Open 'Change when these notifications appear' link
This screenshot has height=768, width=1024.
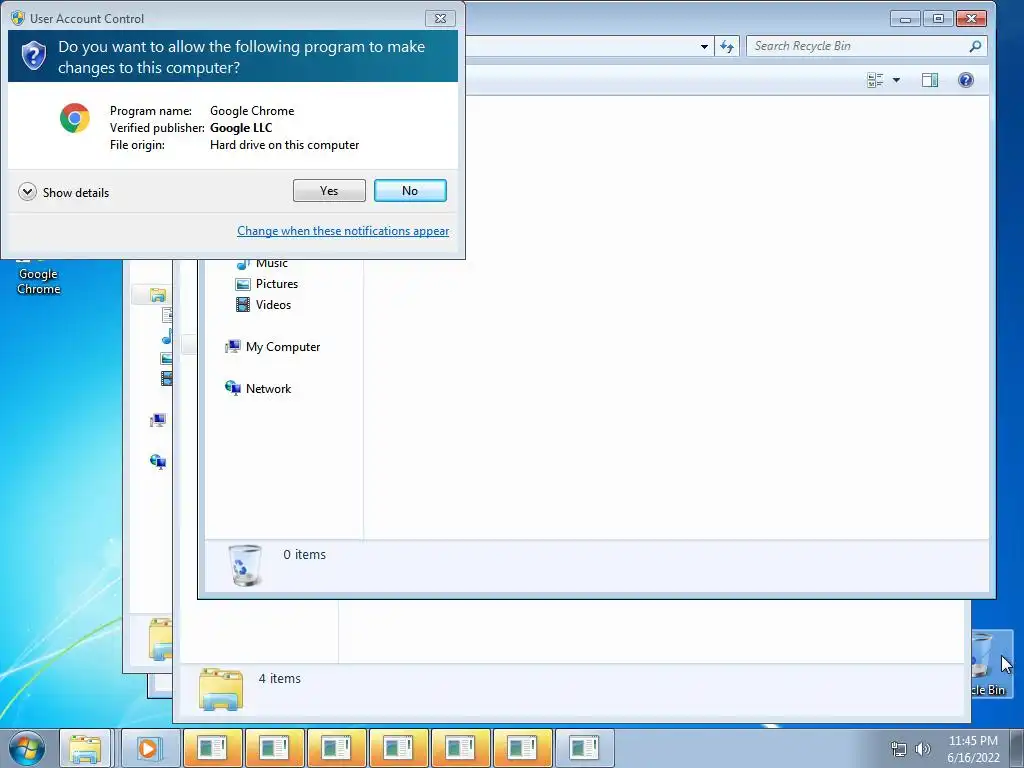[x=343, y=231]
